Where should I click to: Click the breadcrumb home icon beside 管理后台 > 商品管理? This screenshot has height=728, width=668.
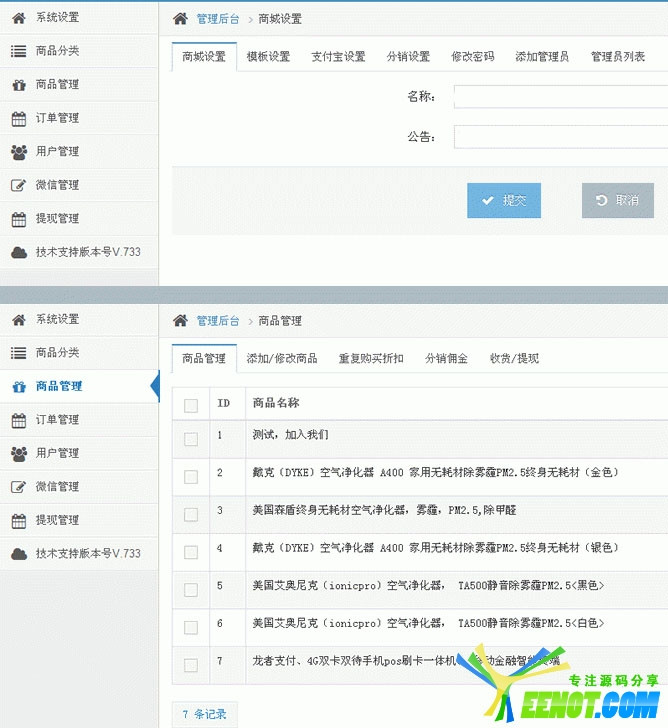[180, 320]
